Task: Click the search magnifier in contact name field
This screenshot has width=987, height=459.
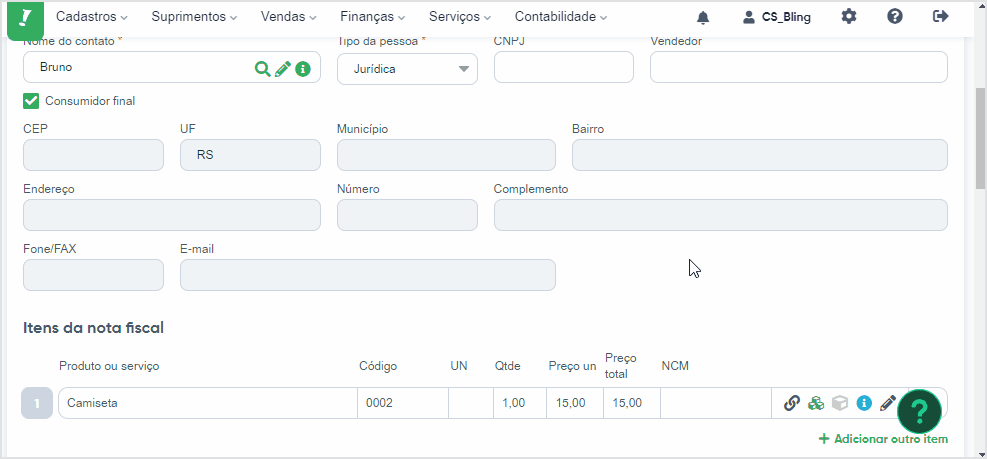Action: pos(262,69)
